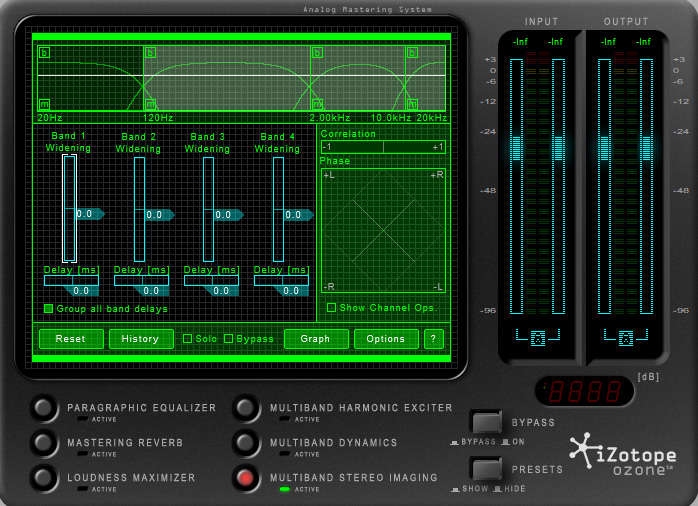Open help with the ? button
Viewport: 698px width, 506px height.
click(x=434, y=339)
